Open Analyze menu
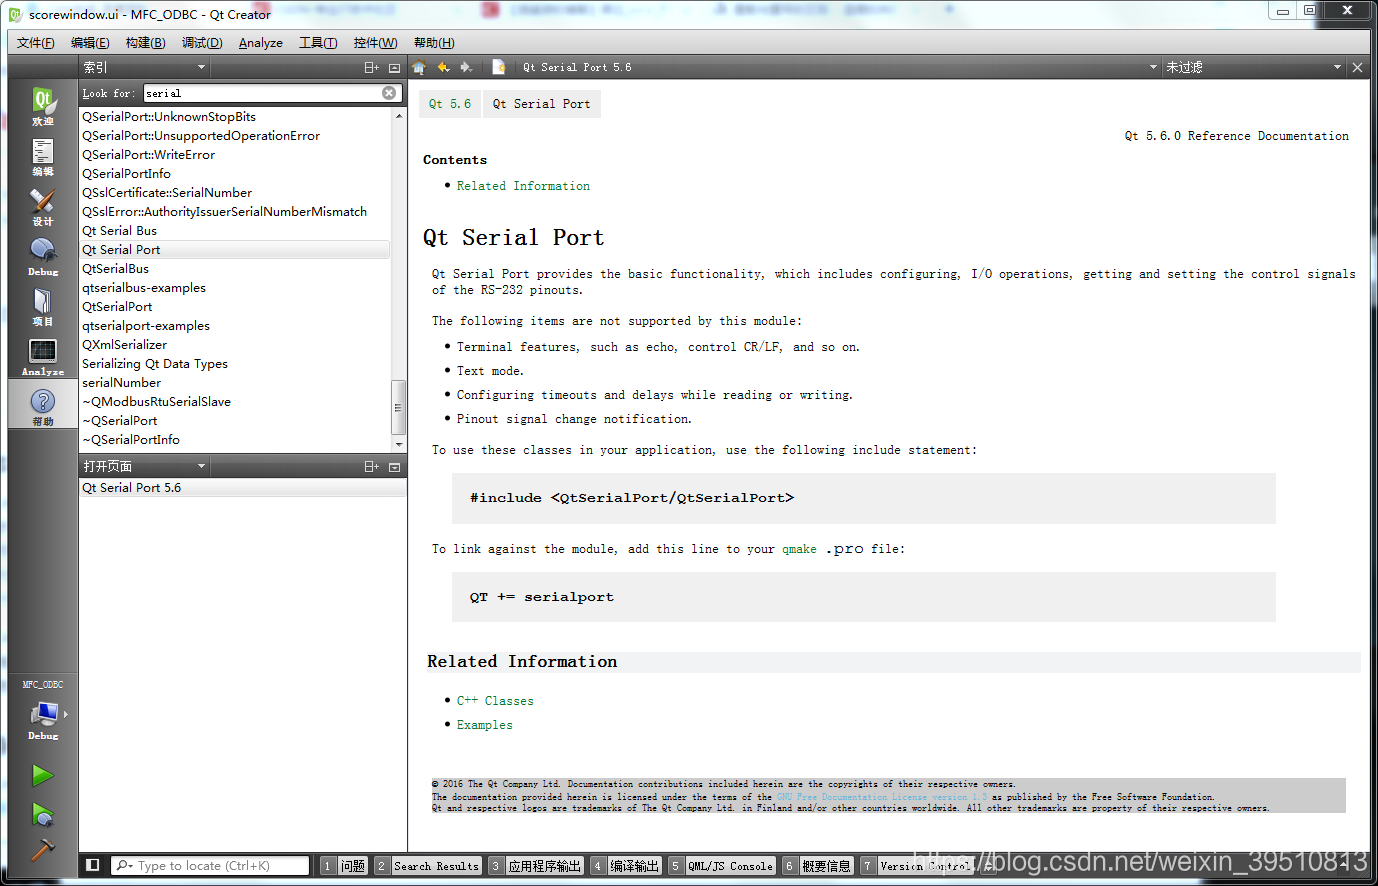The height and width of the screenshot is (886, 1378). tap(261, 42)
